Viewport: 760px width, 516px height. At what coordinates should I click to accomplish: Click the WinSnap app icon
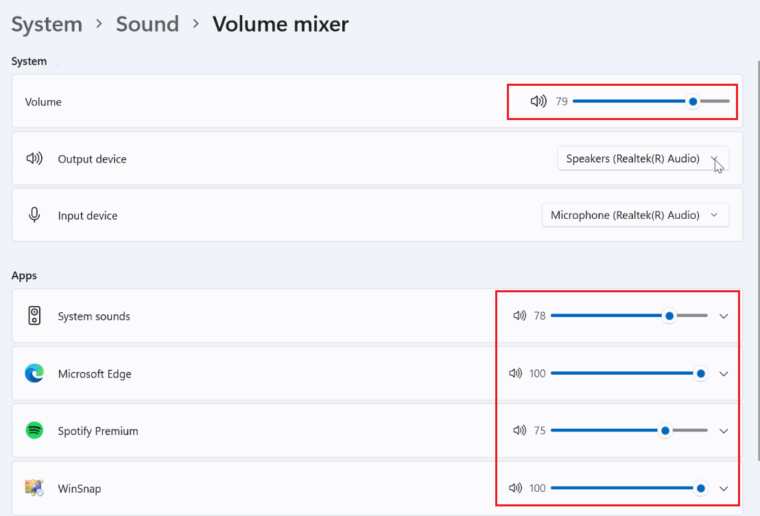point(34,487)
